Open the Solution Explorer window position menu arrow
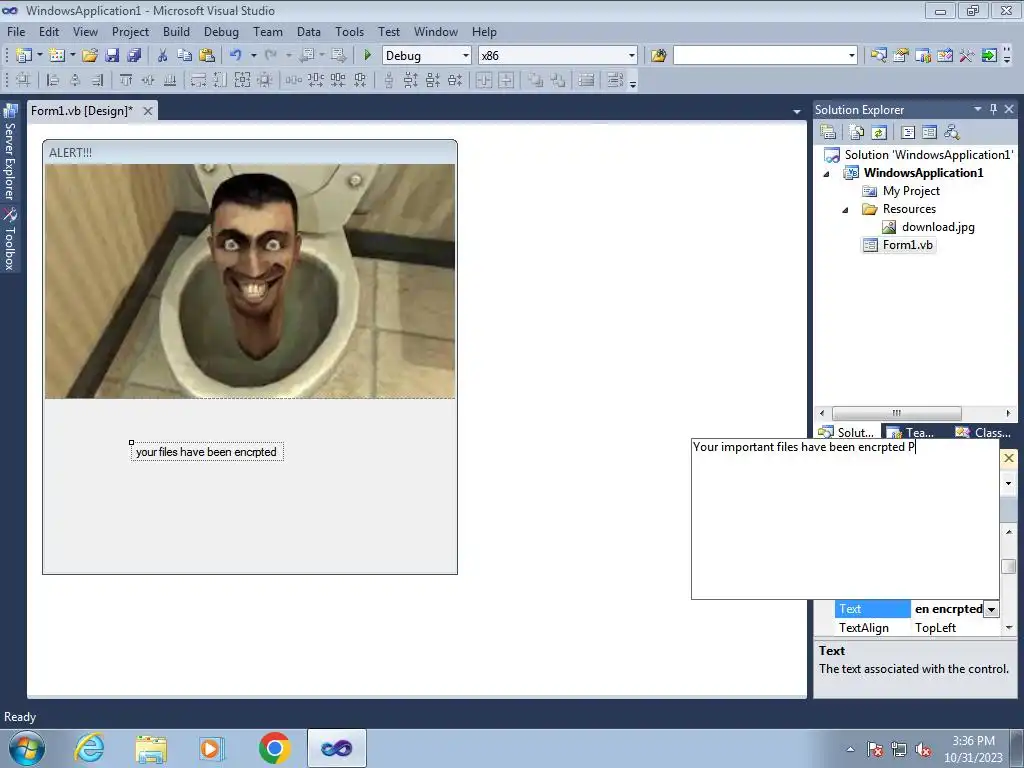This screenshot has height=768, width=1024. click(x=978, y=109)
